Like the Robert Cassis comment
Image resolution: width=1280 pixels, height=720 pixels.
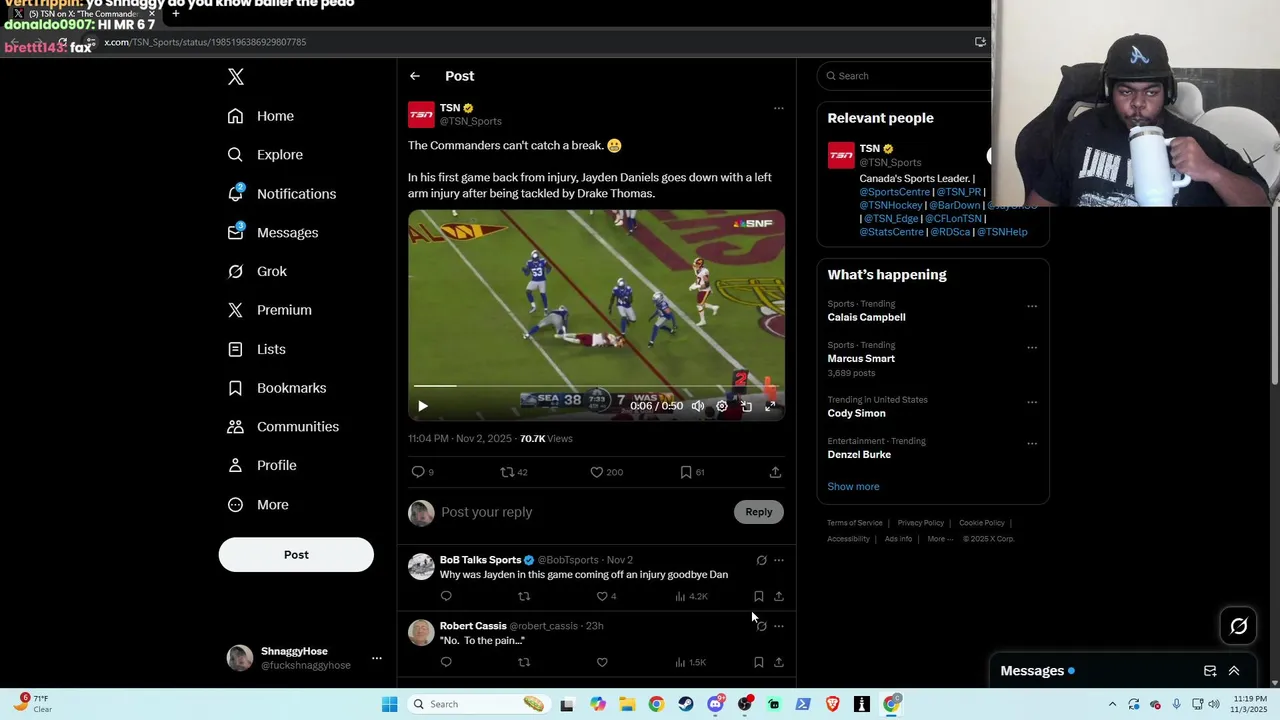tap(602, 662)
